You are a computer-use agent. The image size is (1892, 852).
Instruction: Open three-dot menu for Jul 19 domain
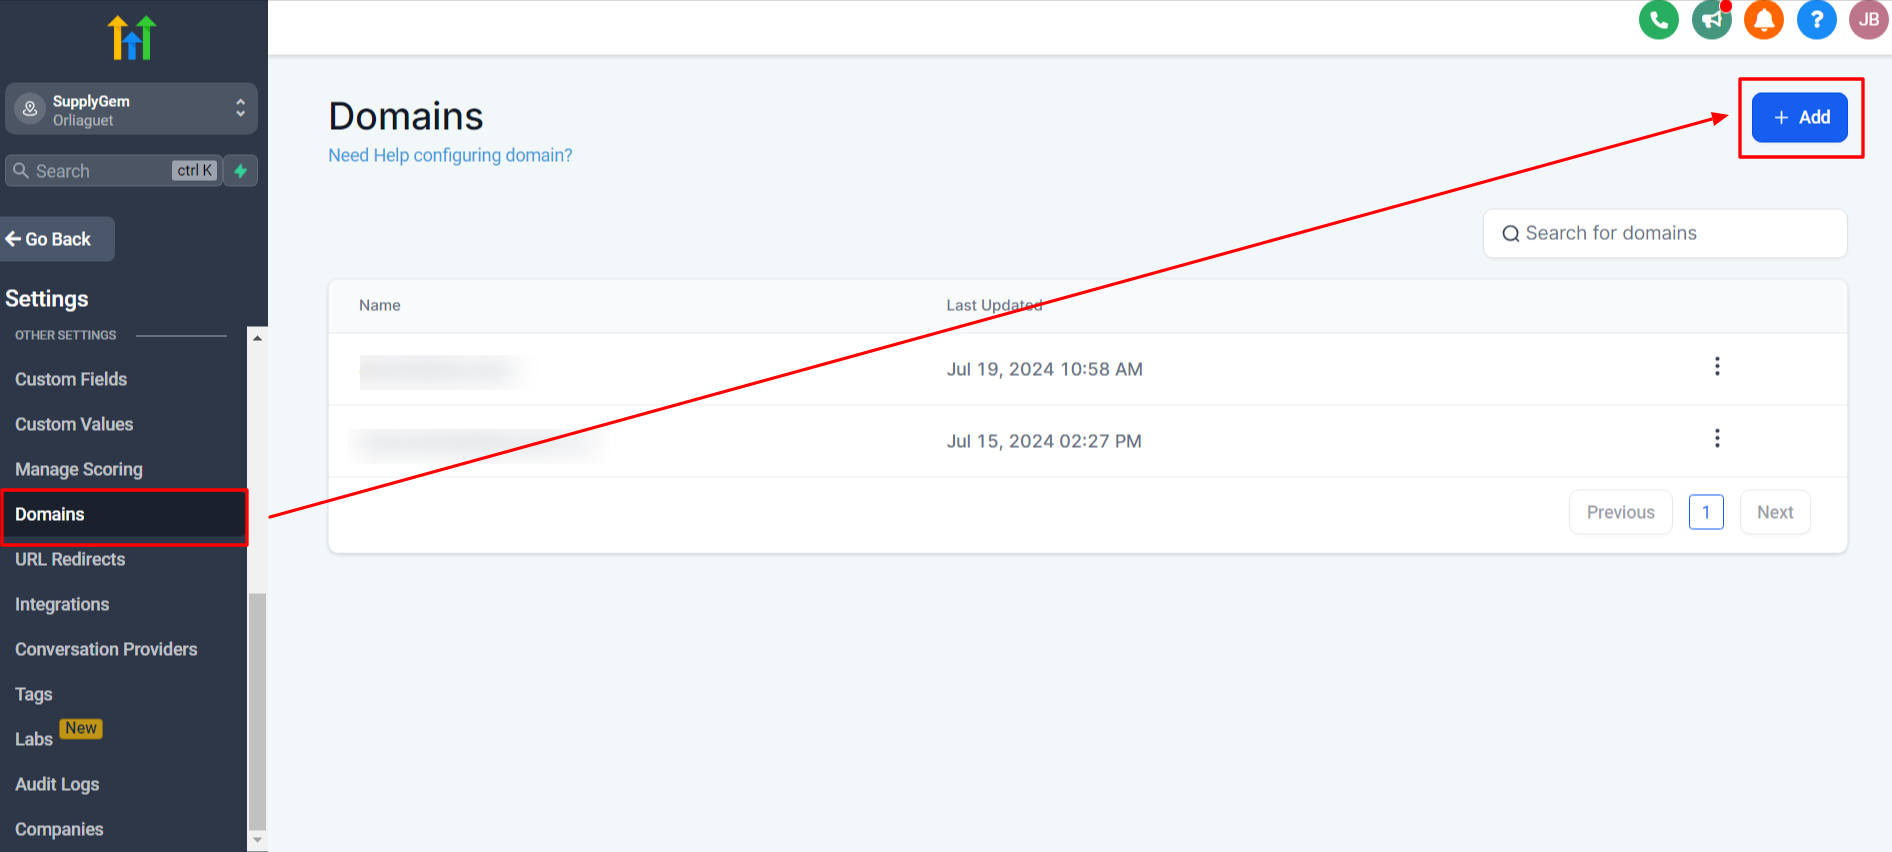click(1717, 367)
